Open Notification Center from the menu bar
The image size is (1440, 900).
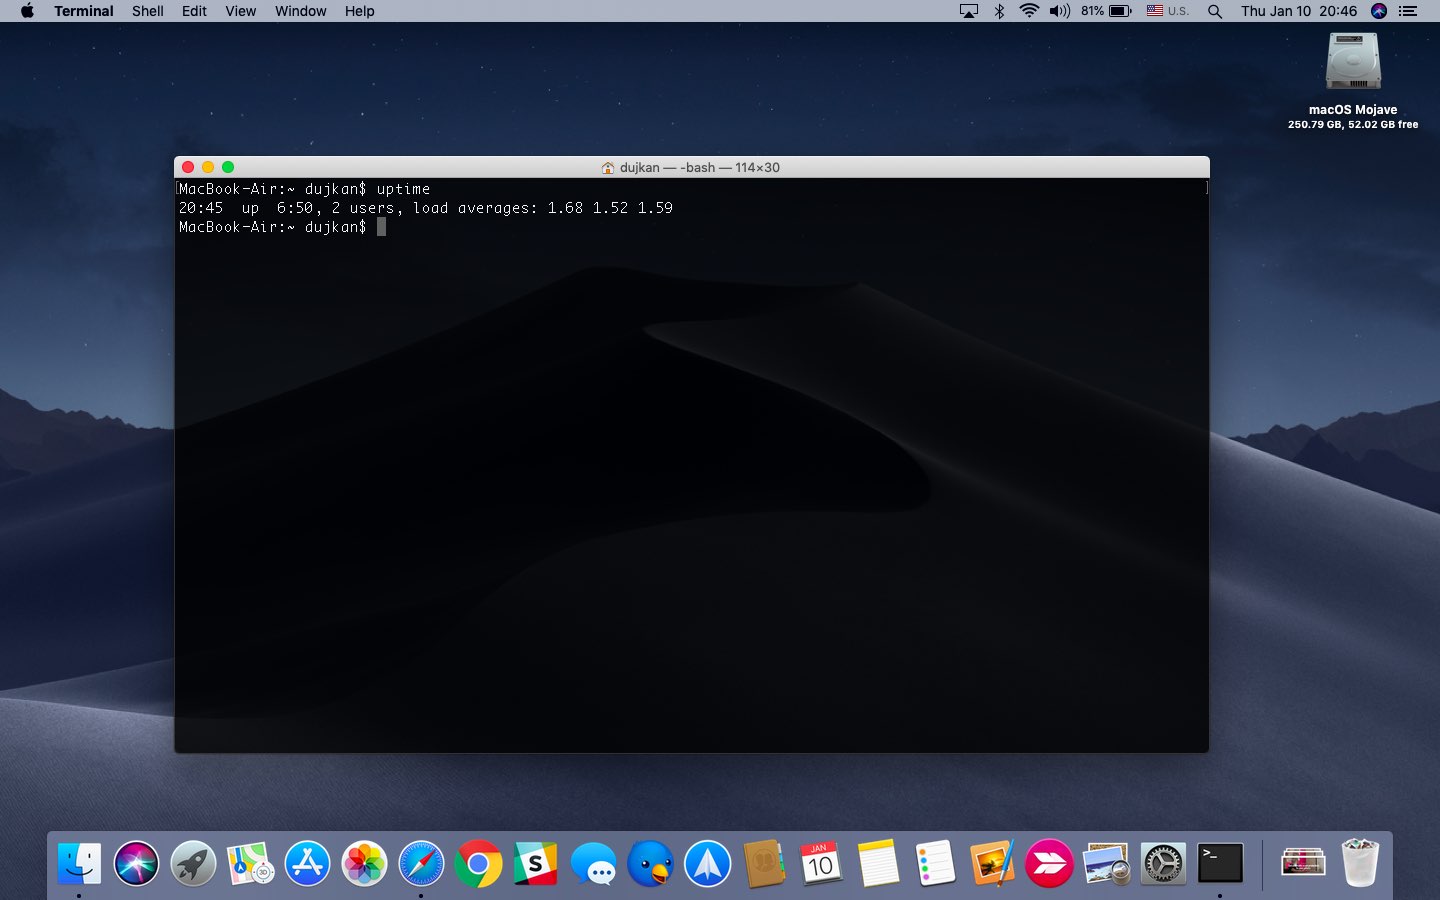click(1408, 11)
